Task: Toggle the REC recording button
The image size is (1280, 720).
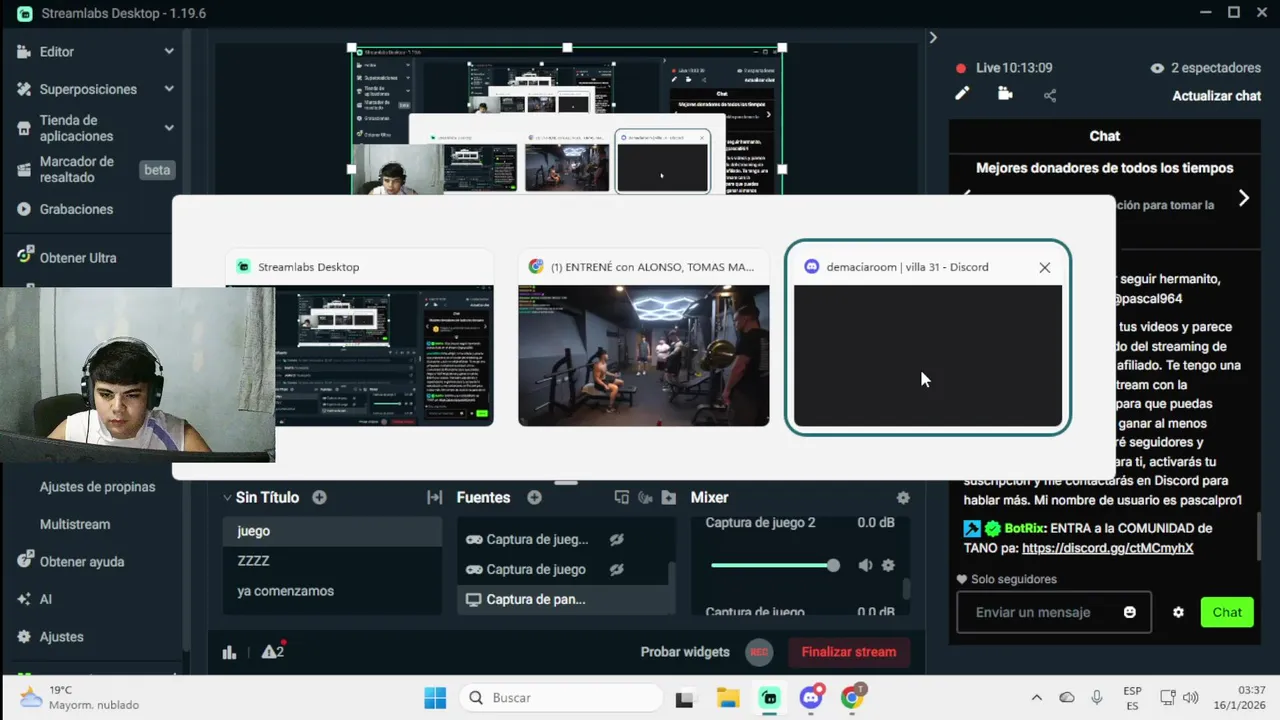Action: [759, 652]
